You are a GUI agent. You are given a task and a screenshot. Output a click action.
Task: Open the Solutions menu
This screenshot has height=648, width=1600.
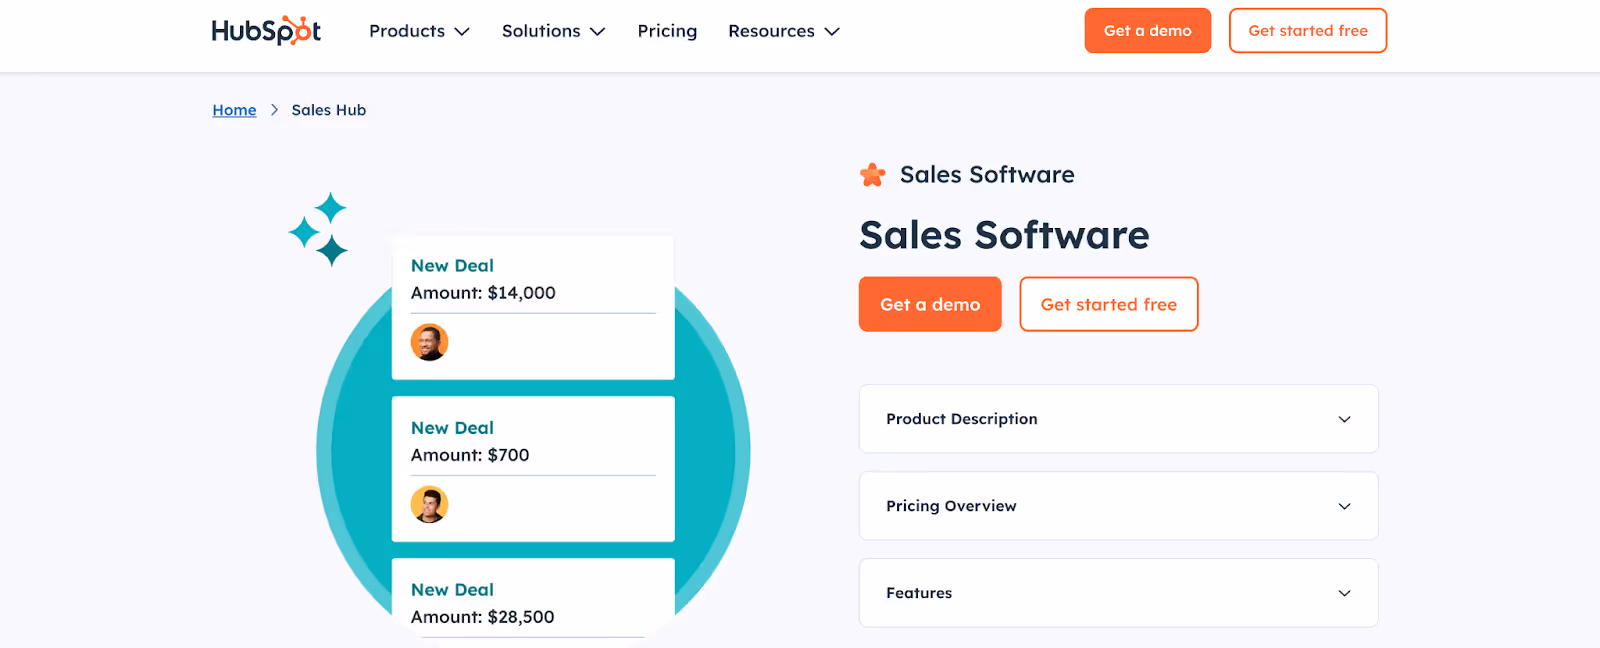pos(553,31)
